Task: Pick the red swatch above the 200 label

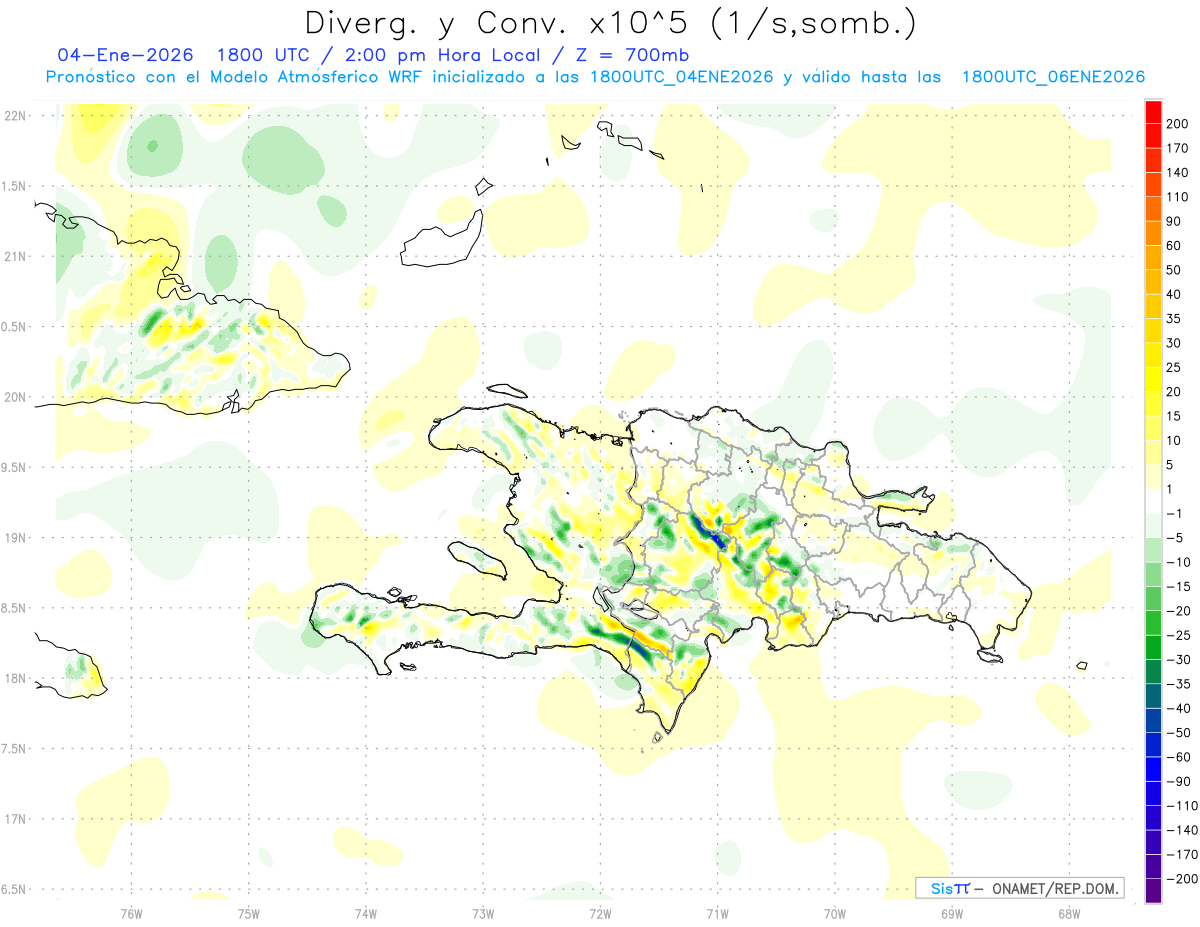Action: click(1154, 112)
